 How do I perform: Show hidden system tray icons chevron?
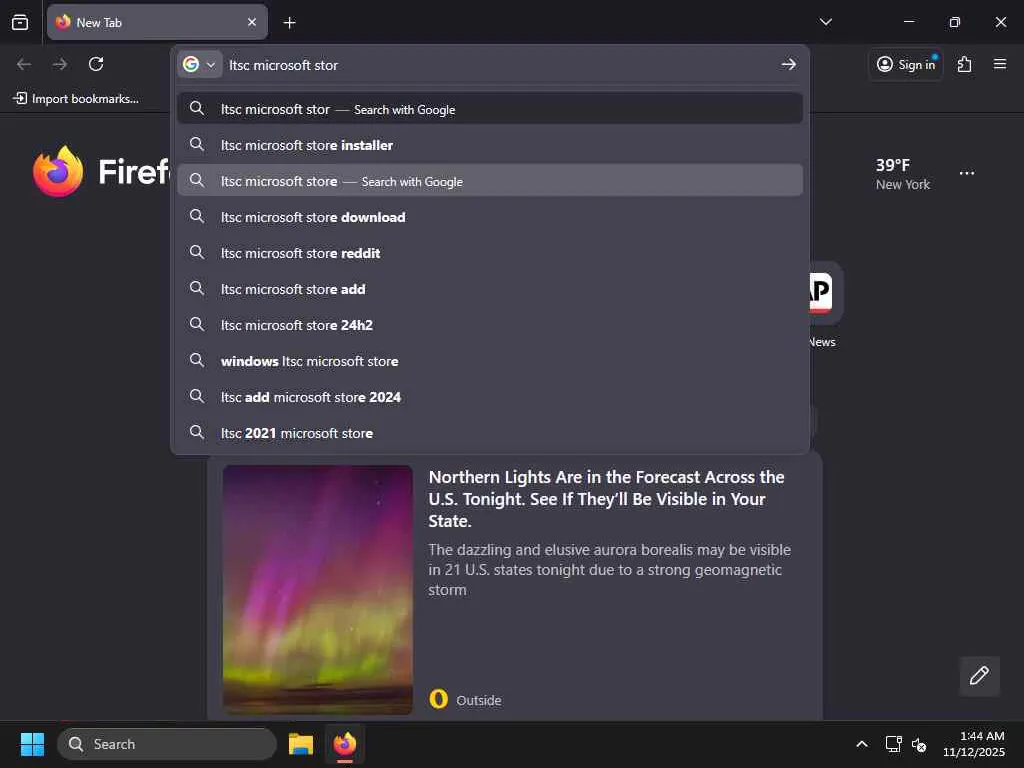click(x=862, y=744)
